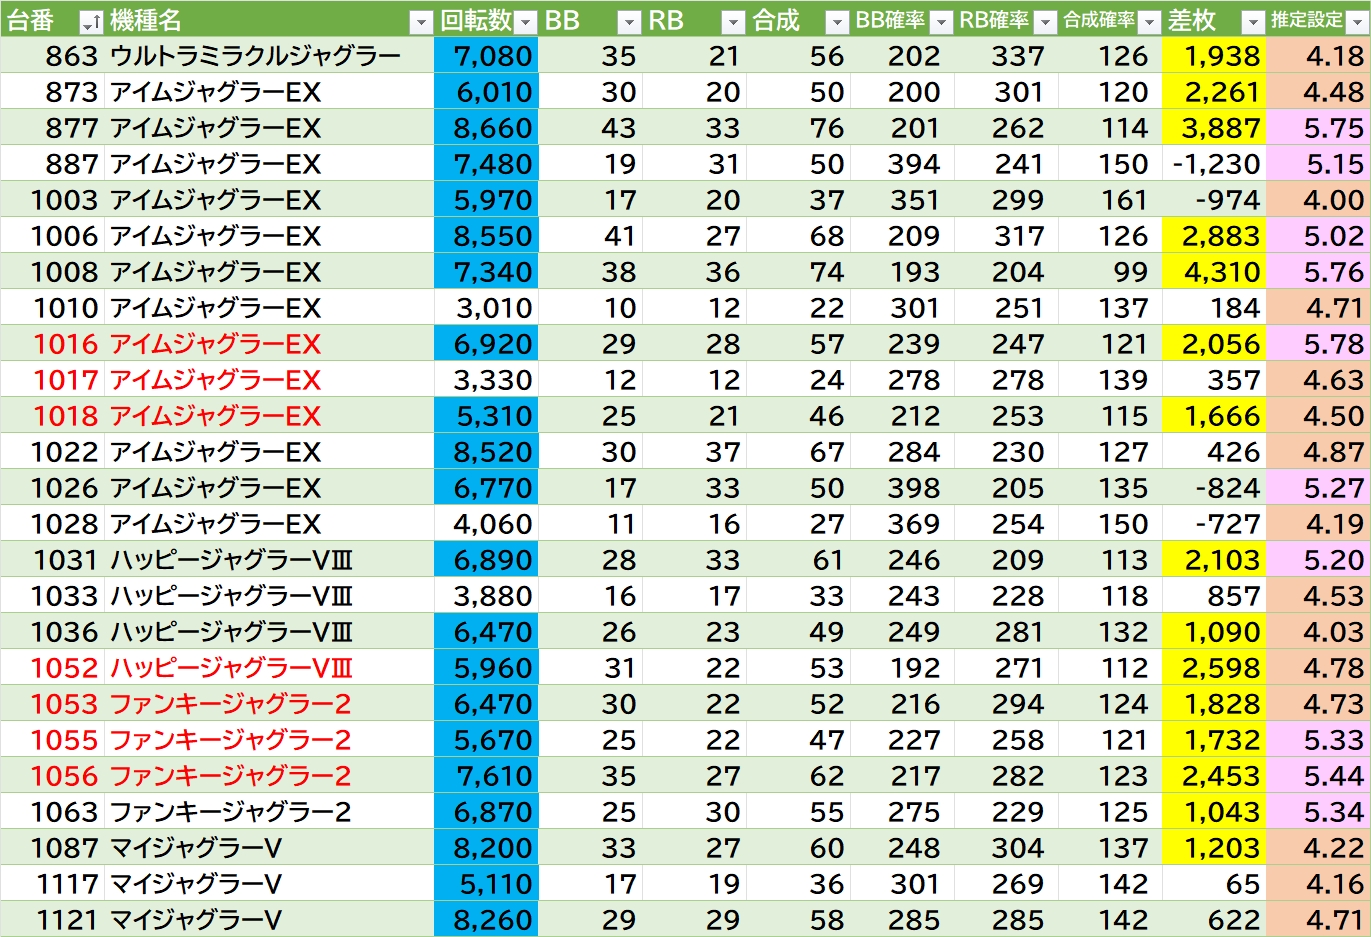Open the RB確率 column filter dropdown
This screenshot has width=1371, height=937.
[x=1046, y=22]
